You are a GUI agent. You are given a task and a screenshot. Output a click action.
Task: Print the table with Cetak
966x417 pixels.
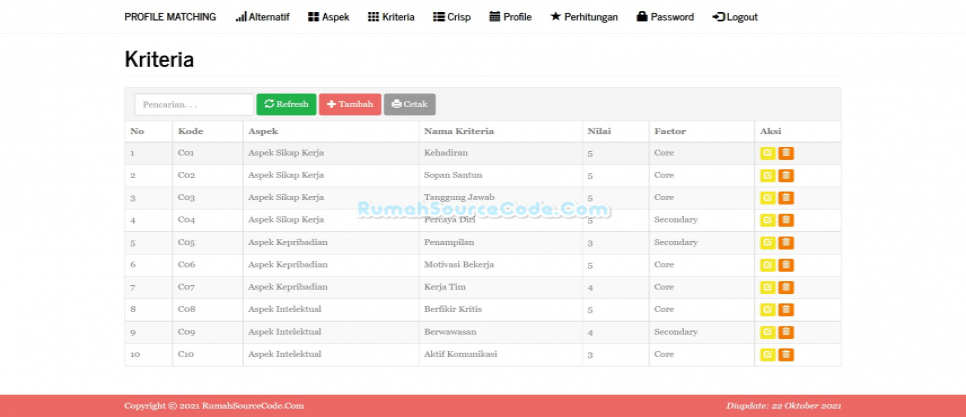pyautogui.click(x=410, y=104)
